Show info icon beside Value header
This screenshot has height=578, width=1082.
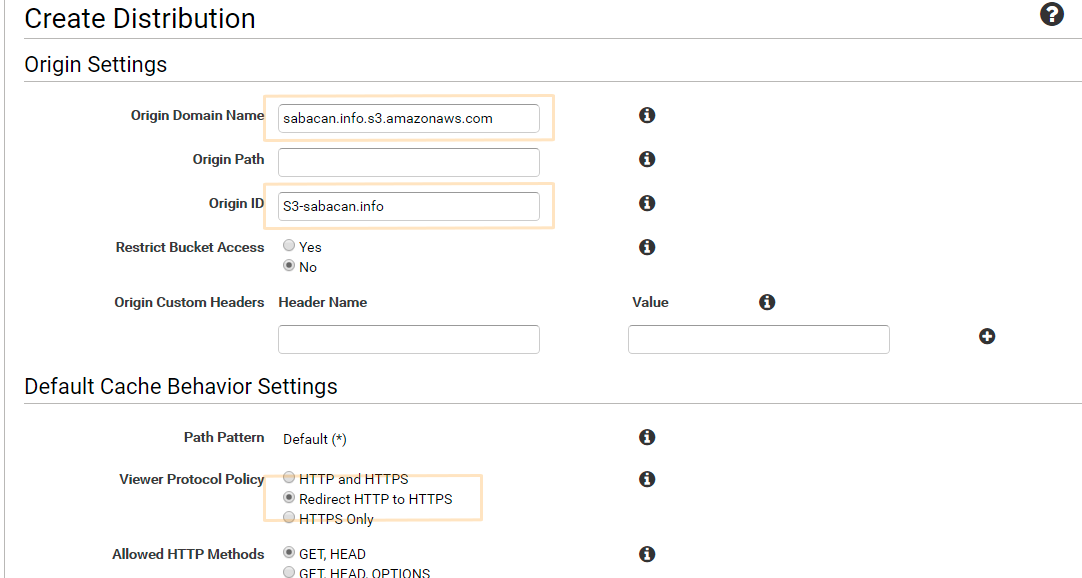pos(767,302)
